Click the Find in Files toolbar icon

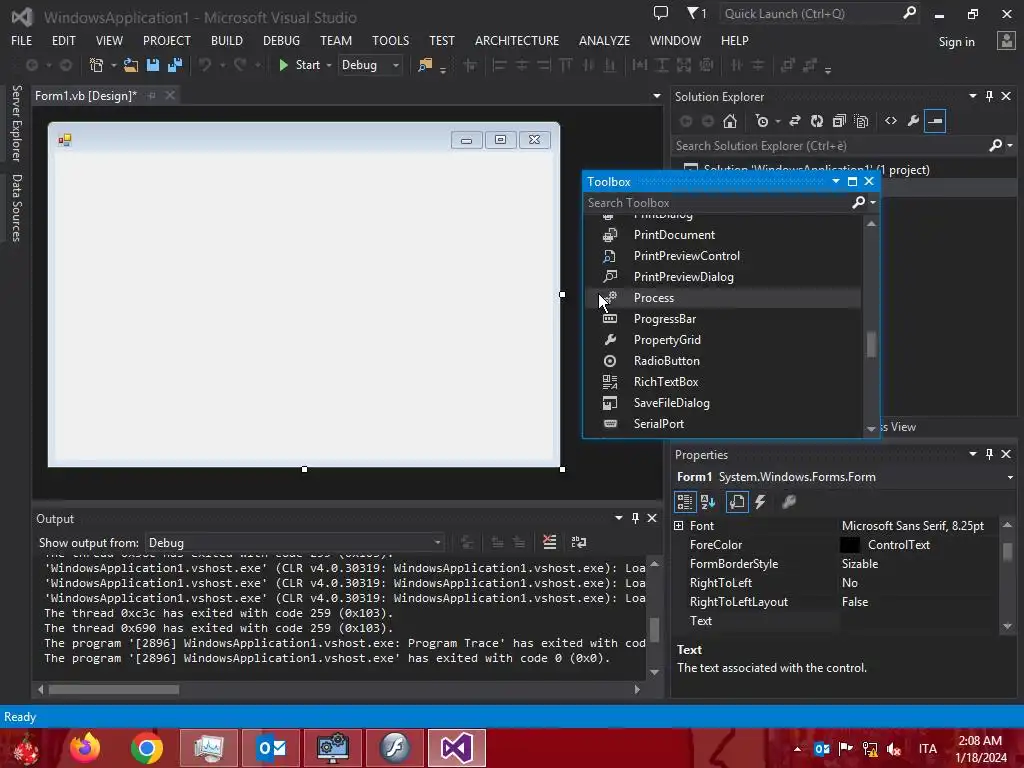pyautogui.click(x=425, y=65)
